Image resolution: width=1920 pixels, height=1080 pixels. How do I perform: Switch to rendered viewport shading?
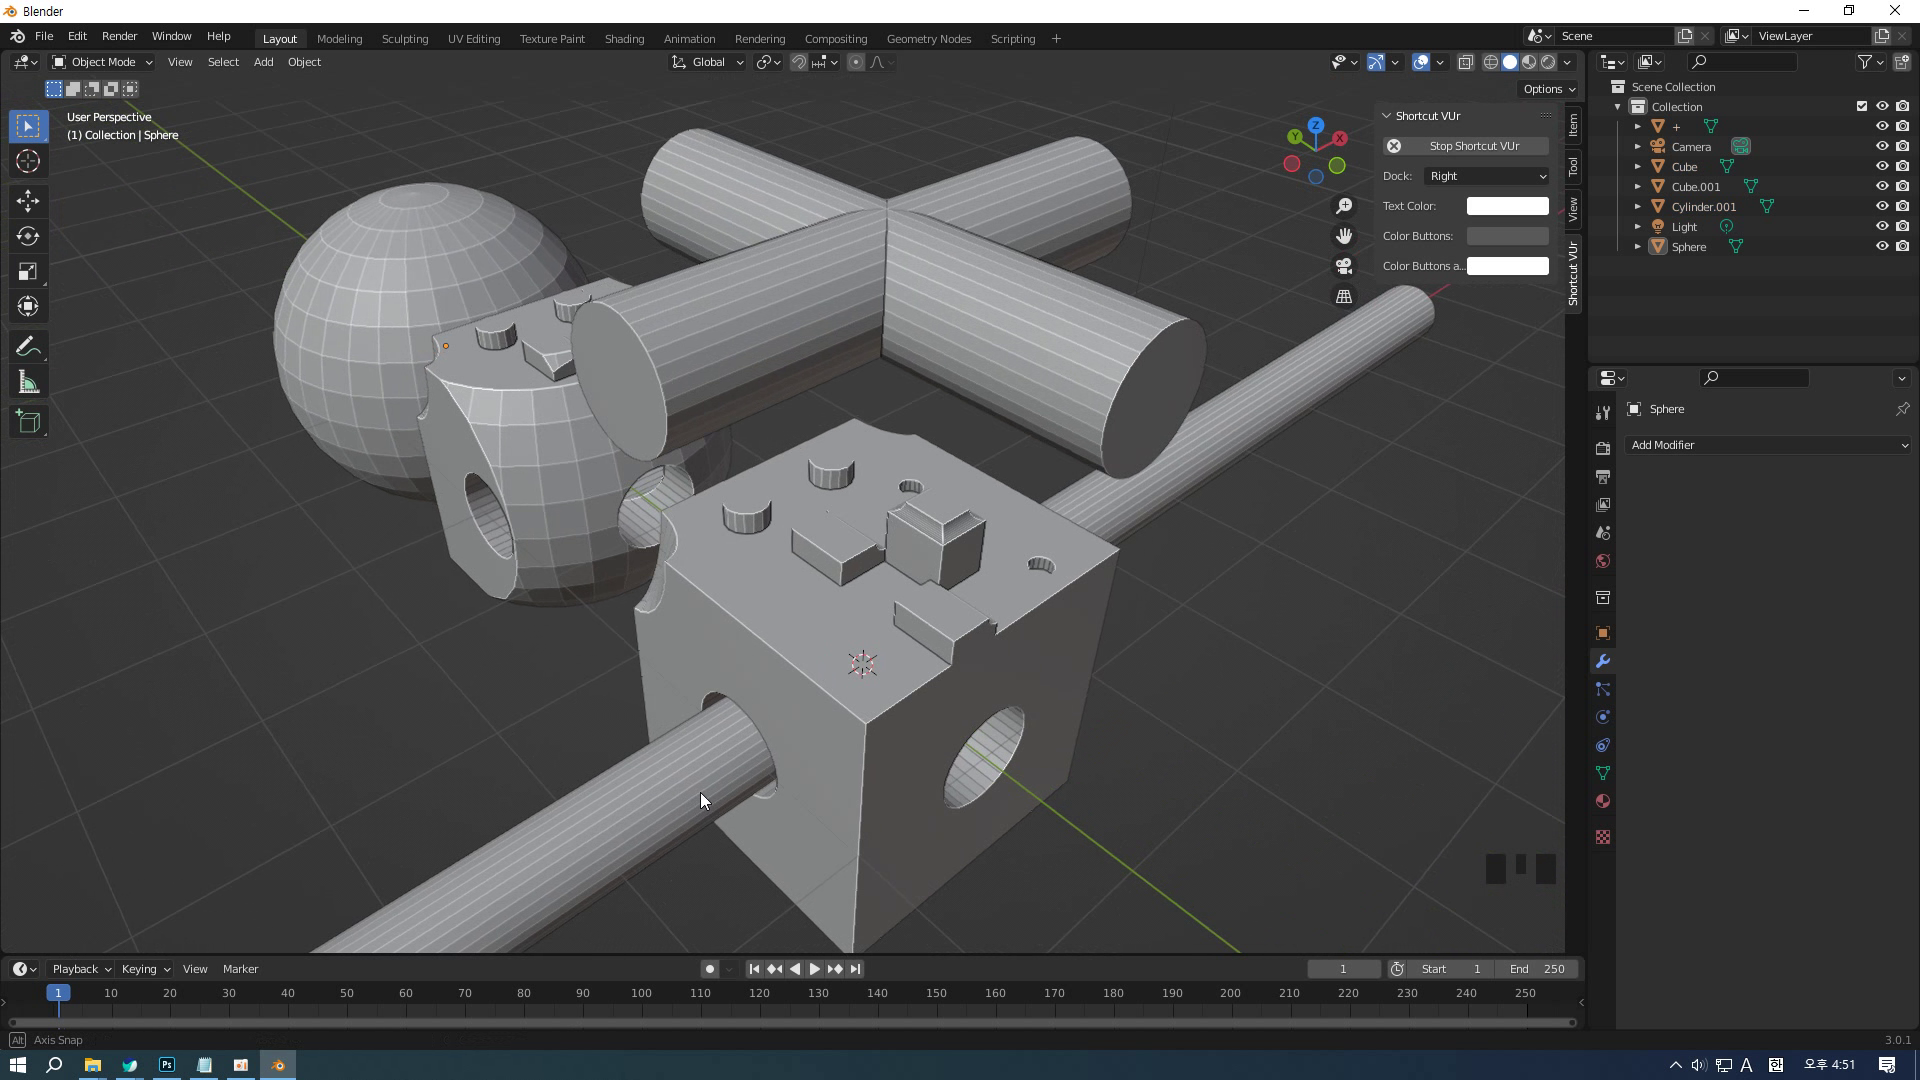(x=1548, y=62)
